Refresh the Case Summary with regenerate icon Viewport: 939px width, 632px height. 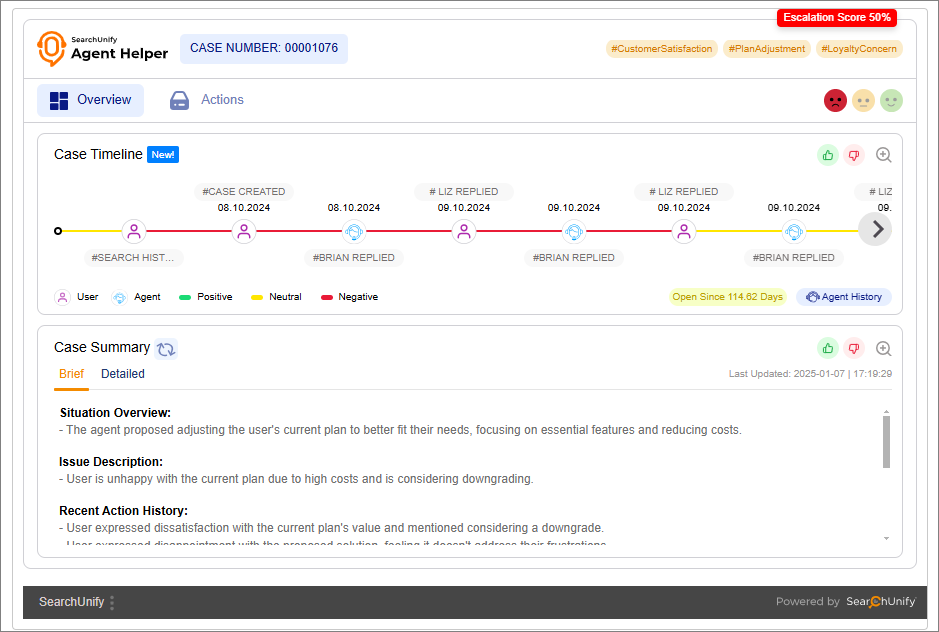[166, 348]
